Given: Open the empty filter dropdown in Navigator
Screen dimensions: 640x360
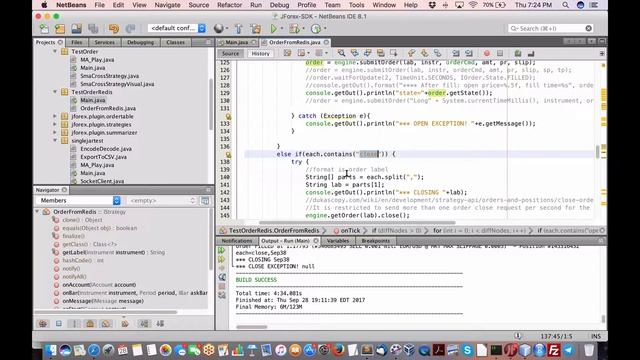Looking at the screenshot, I should pyautogui.click(x=162, y=200).
